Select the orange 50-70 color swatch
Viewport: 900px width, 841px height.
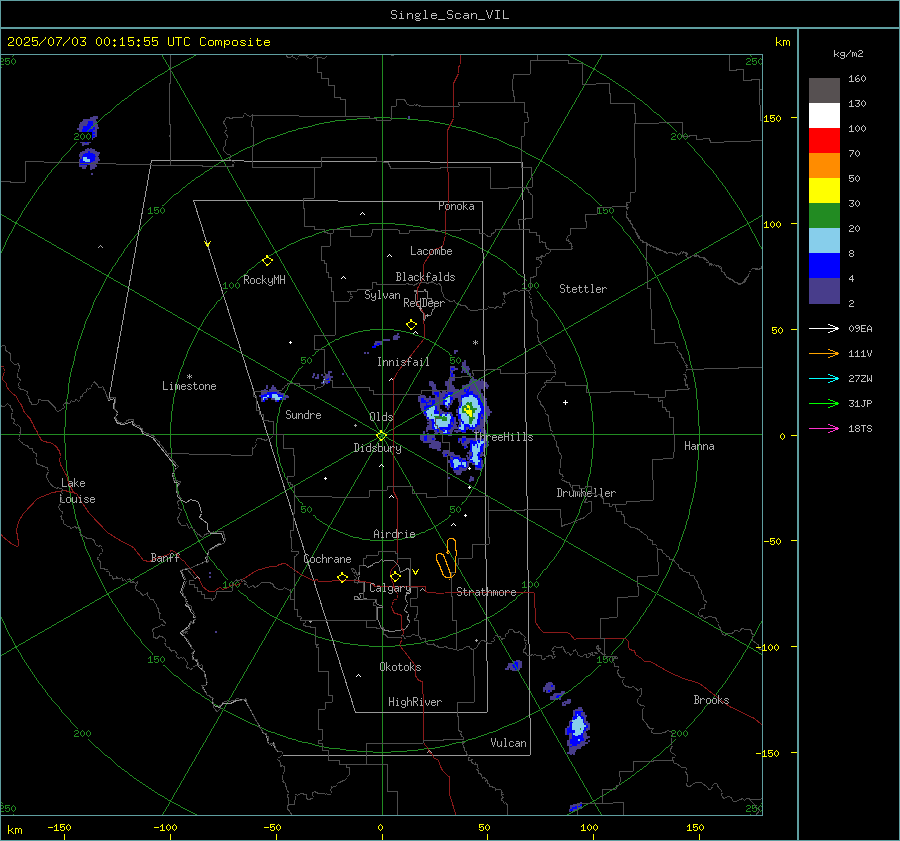[824, 166]
